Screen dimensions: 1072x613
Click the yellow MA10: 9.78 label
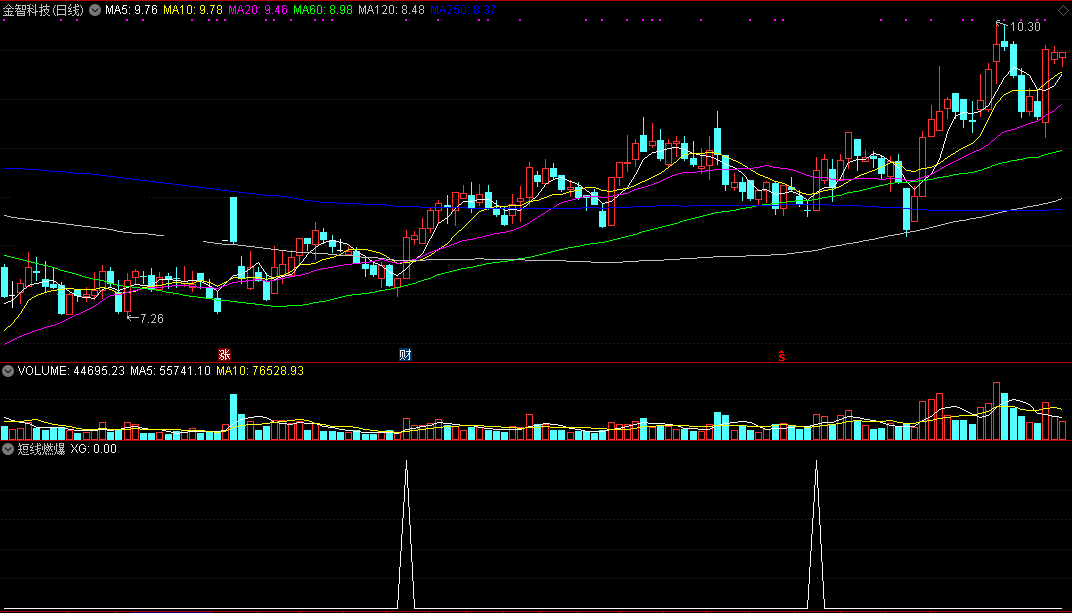(x=193, y=10)
